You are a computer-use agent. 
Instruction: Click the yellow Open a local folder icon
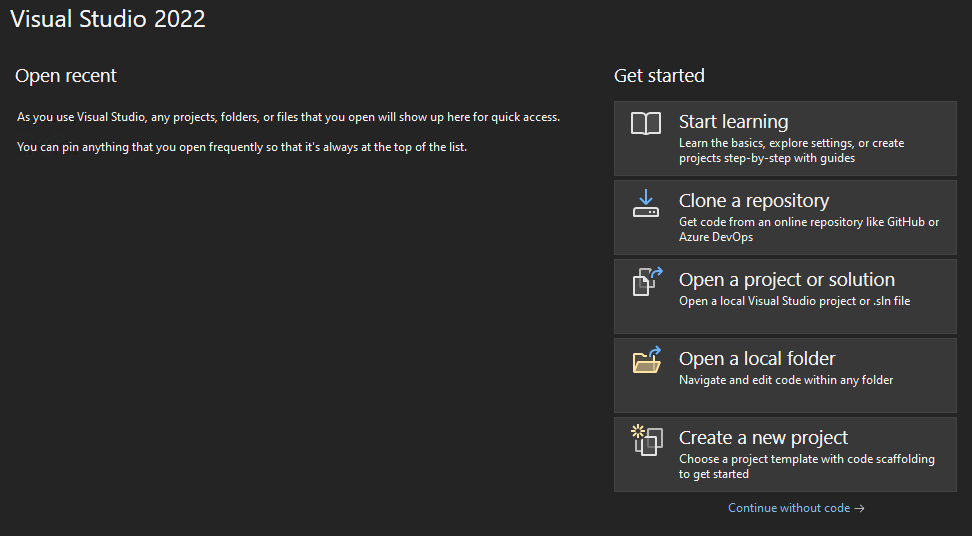pos(647,360)
